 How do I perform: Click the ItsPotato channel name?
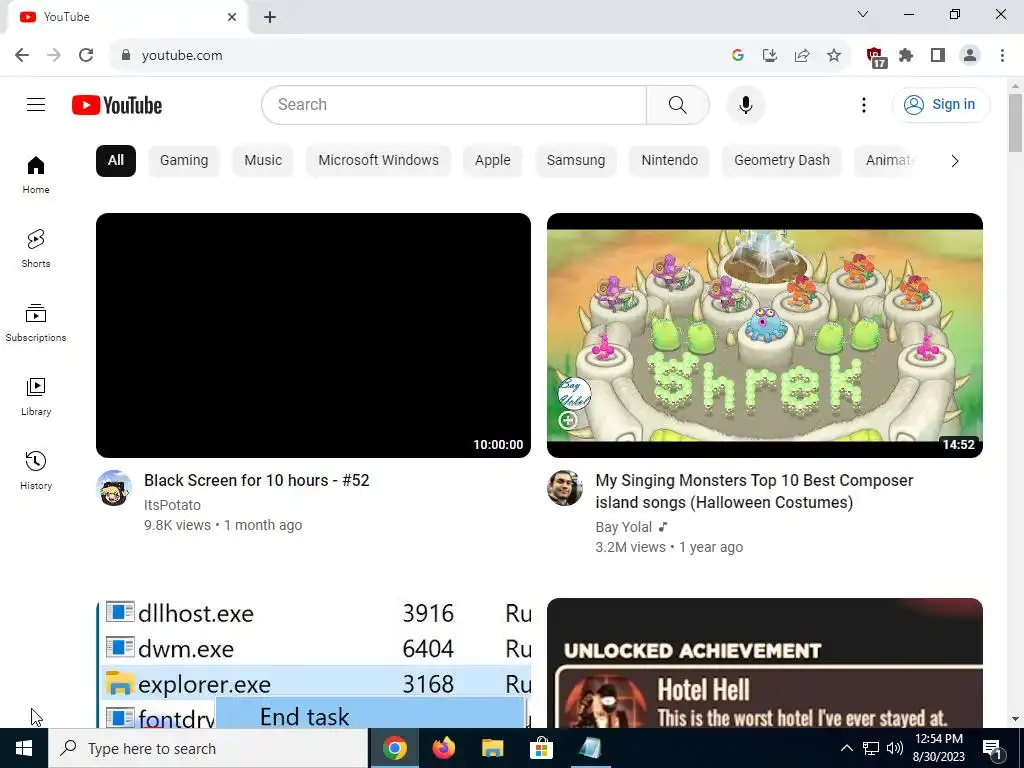coord(172,505)
